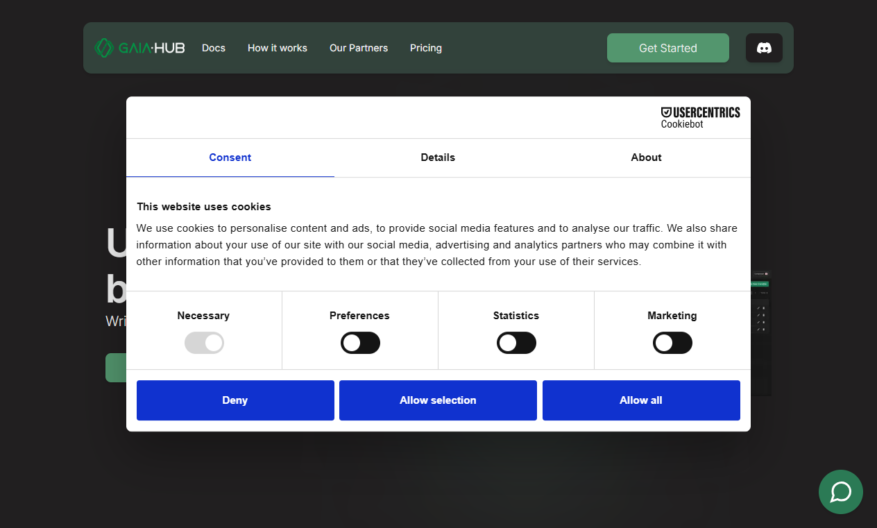The image size is (877, 528).
Task: Toggle the Necessary cookies switch
Action: [x=204, y=343]
